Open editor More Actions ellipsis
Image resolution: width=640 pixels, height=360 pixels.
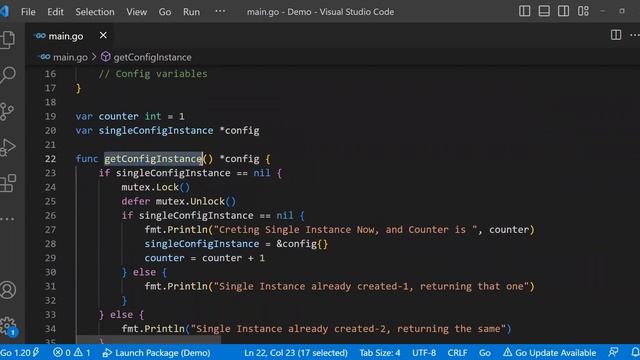[635, 35]
